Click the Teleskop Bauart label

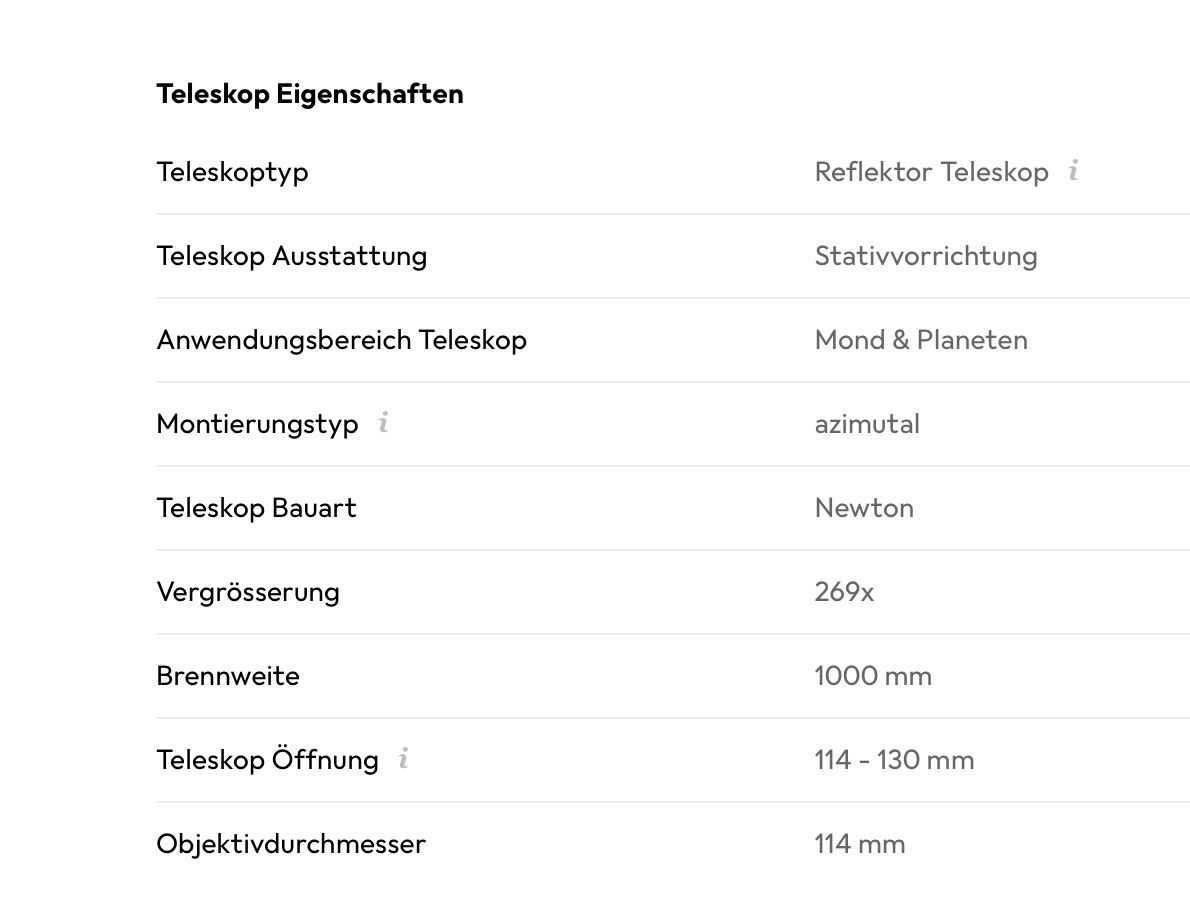[257, 508]
